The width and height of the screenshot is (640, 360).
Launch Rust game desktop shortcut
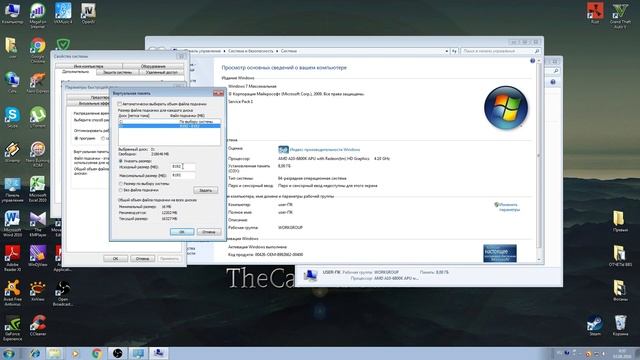pyautogui.click(x=595, y=13)
